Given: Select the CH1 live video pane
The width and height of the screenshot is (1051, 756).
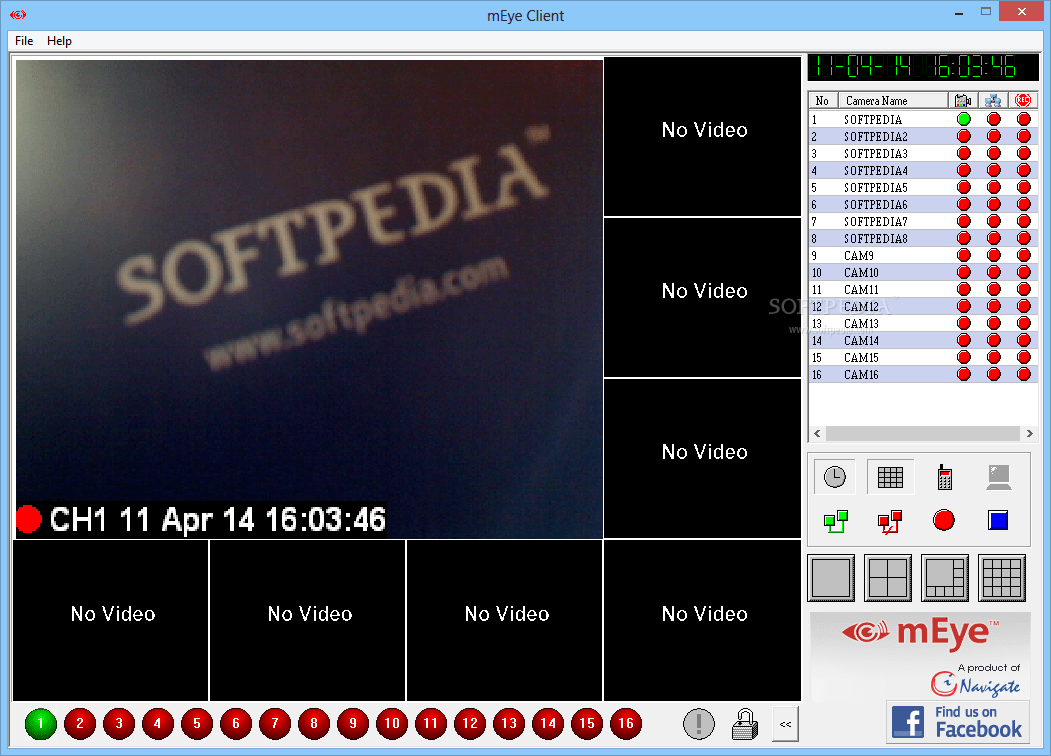Looking at the screenshot, I should pyautogui.click(x=309, y=299).
